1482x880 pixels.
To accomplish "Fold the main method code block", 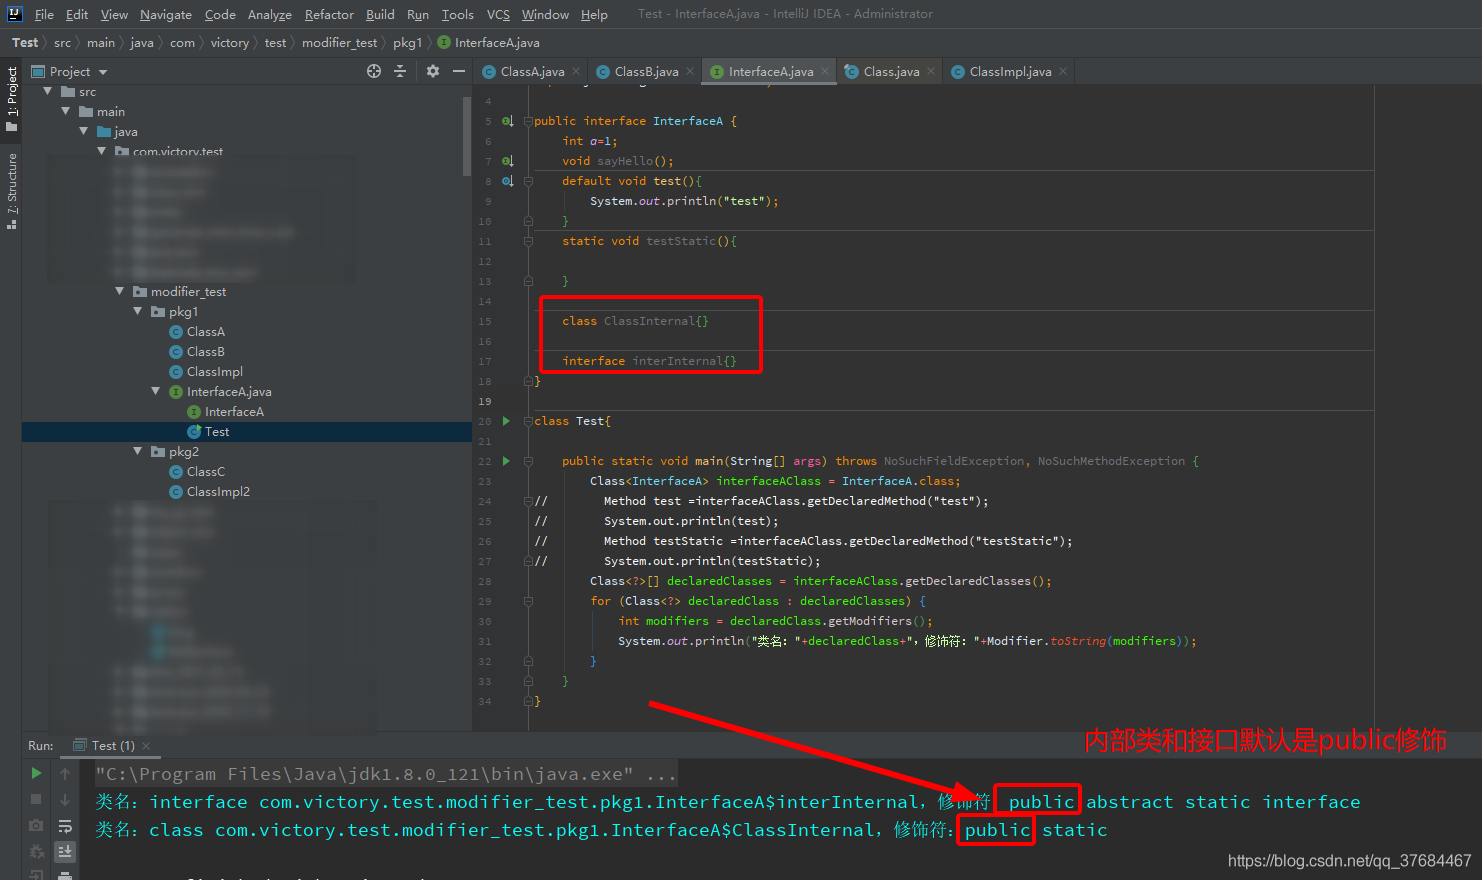I will (x=528, y=461).
